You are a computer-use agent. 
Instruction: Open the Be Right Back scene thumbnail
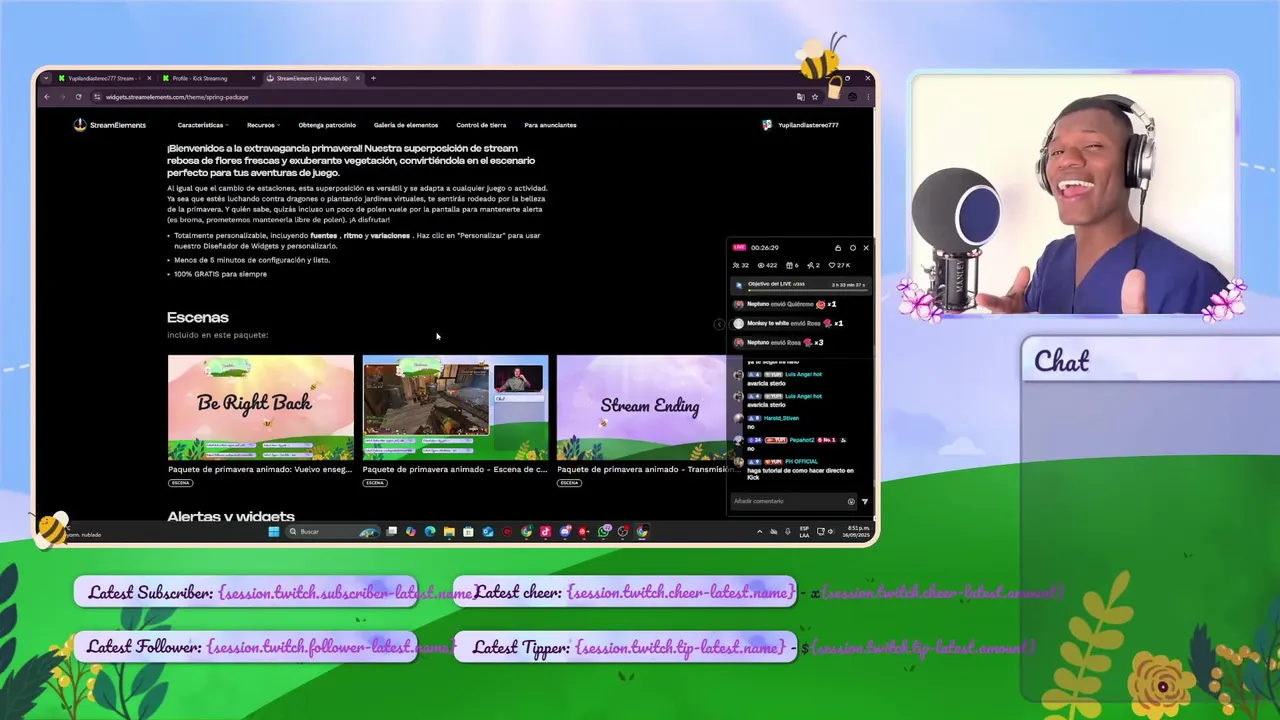point(260,407)
